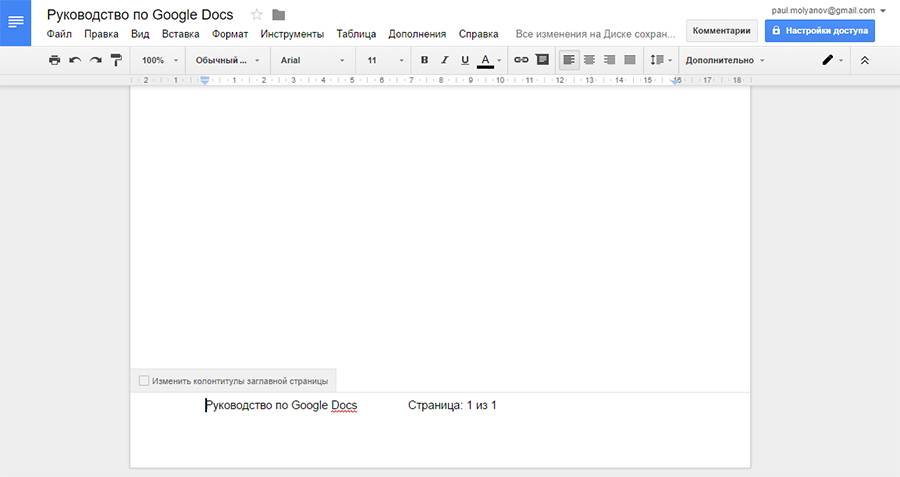Click the print icon in toolbar
The image size is (900, 477).
coord(54,60)
